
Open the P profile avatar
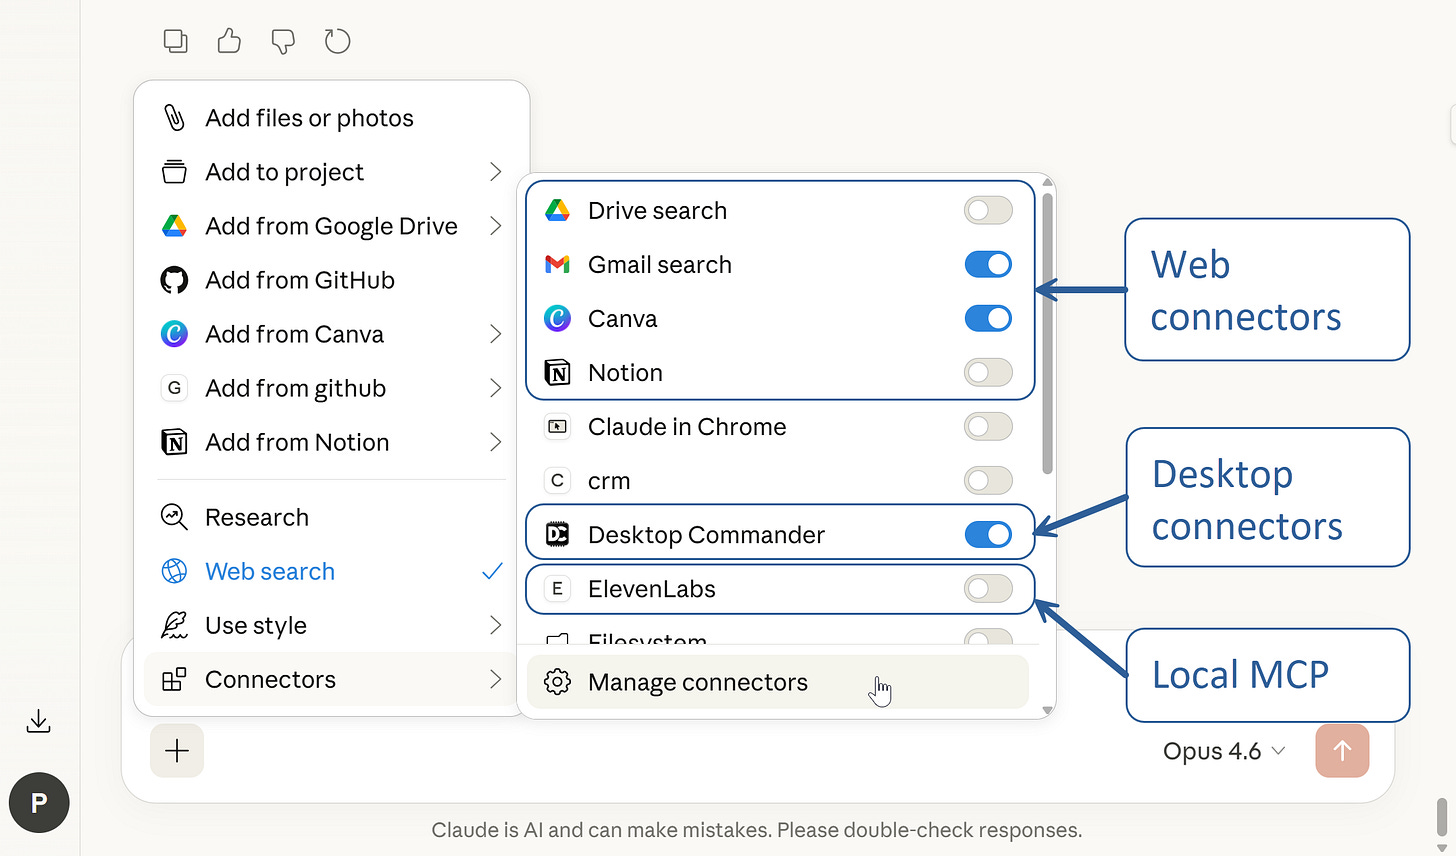coord(39,803)
